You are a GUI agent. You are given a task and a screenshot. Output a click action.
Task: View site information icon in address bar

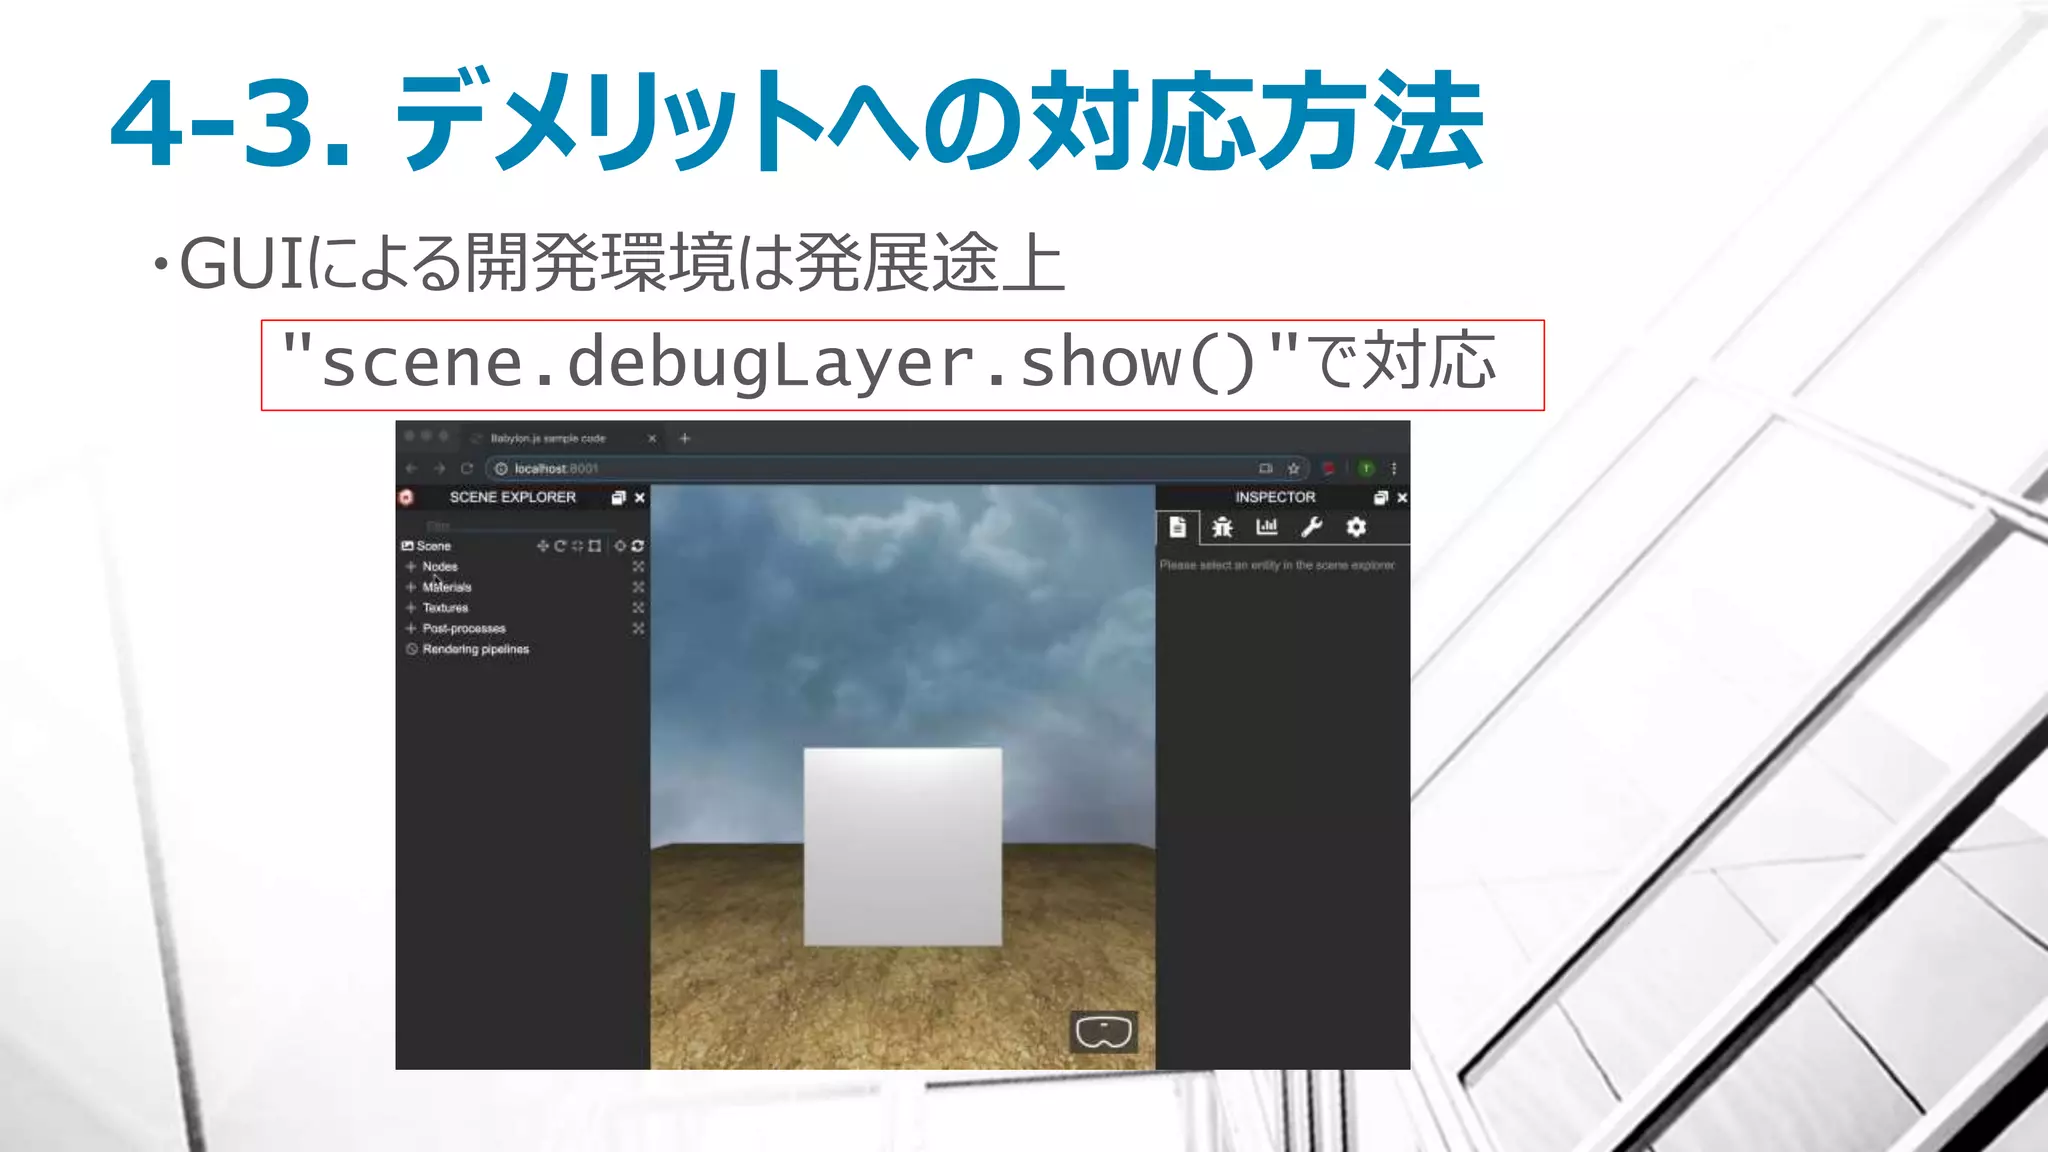tap(501, 468)
